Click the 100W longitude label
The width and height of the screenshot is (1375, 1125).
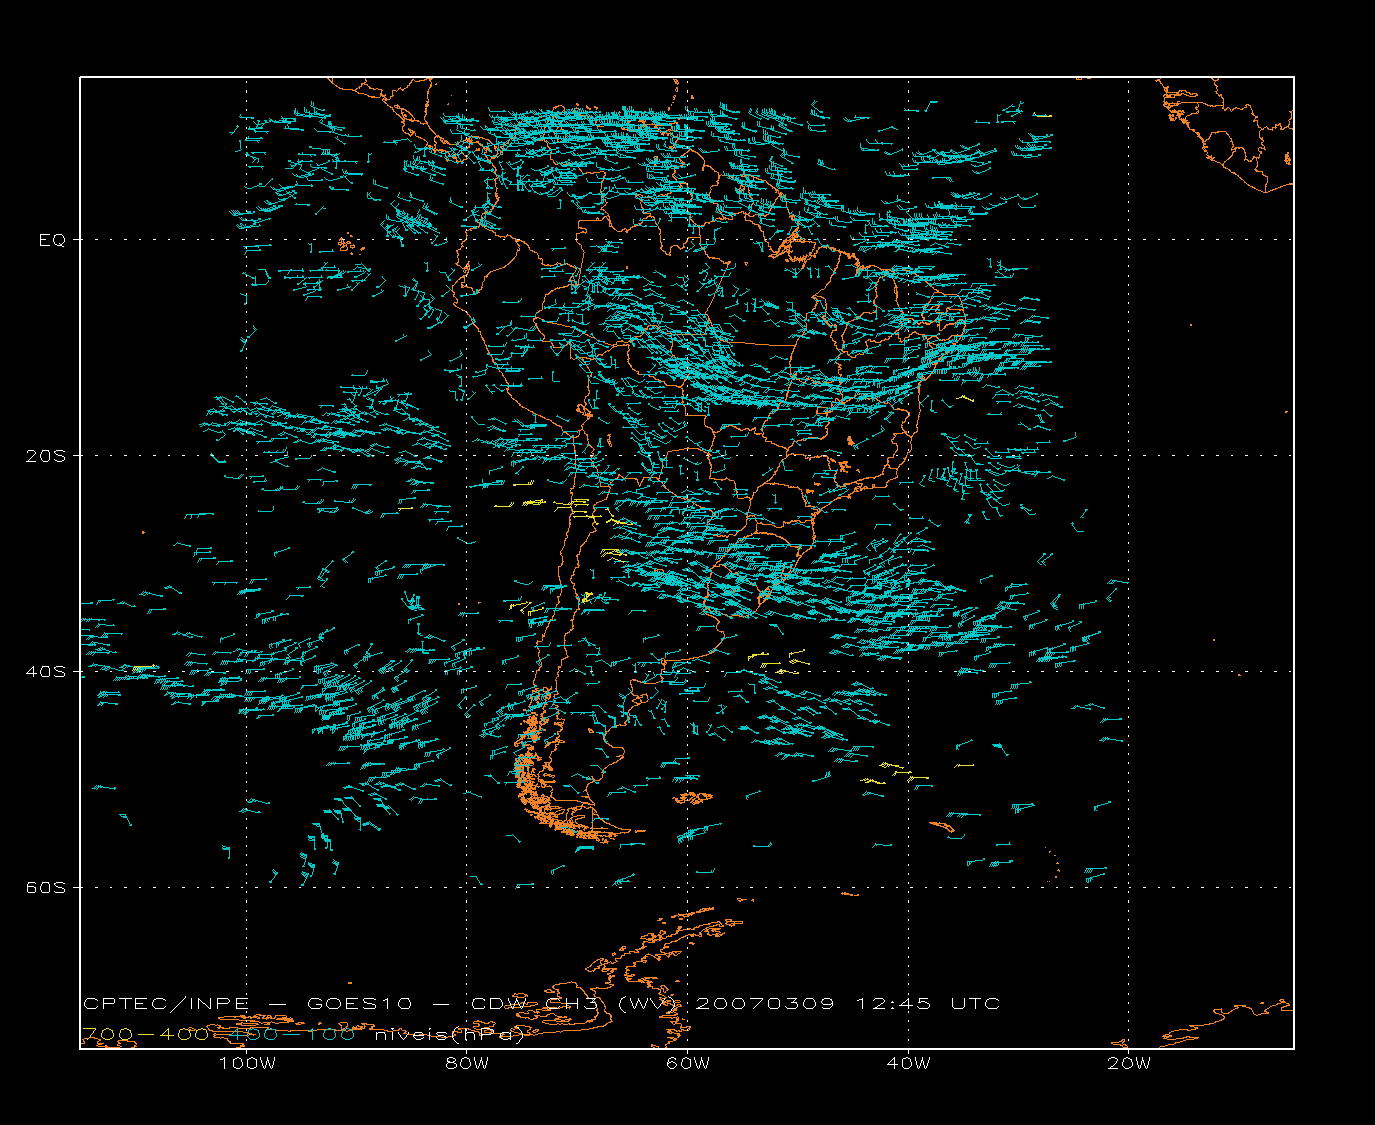(x=247, y=1063)
